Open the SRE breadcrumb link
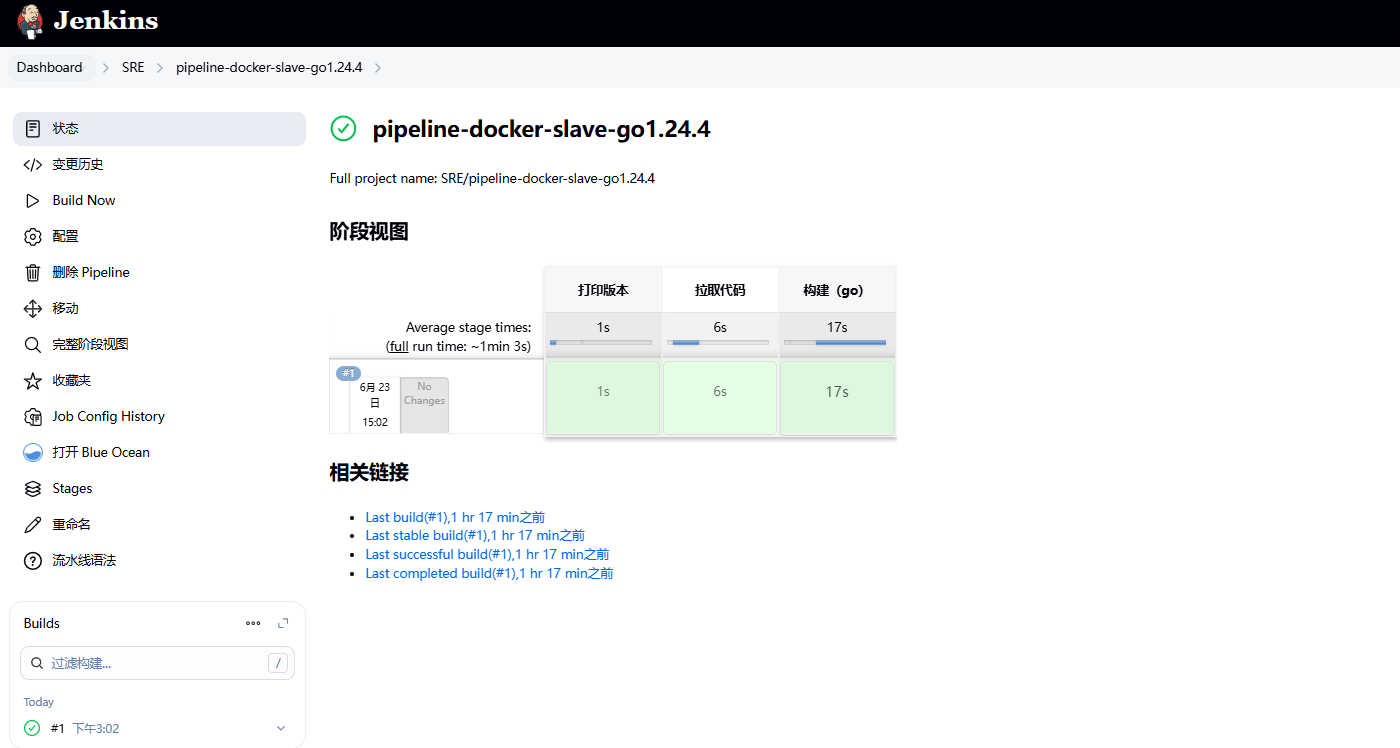 point(133,68)
